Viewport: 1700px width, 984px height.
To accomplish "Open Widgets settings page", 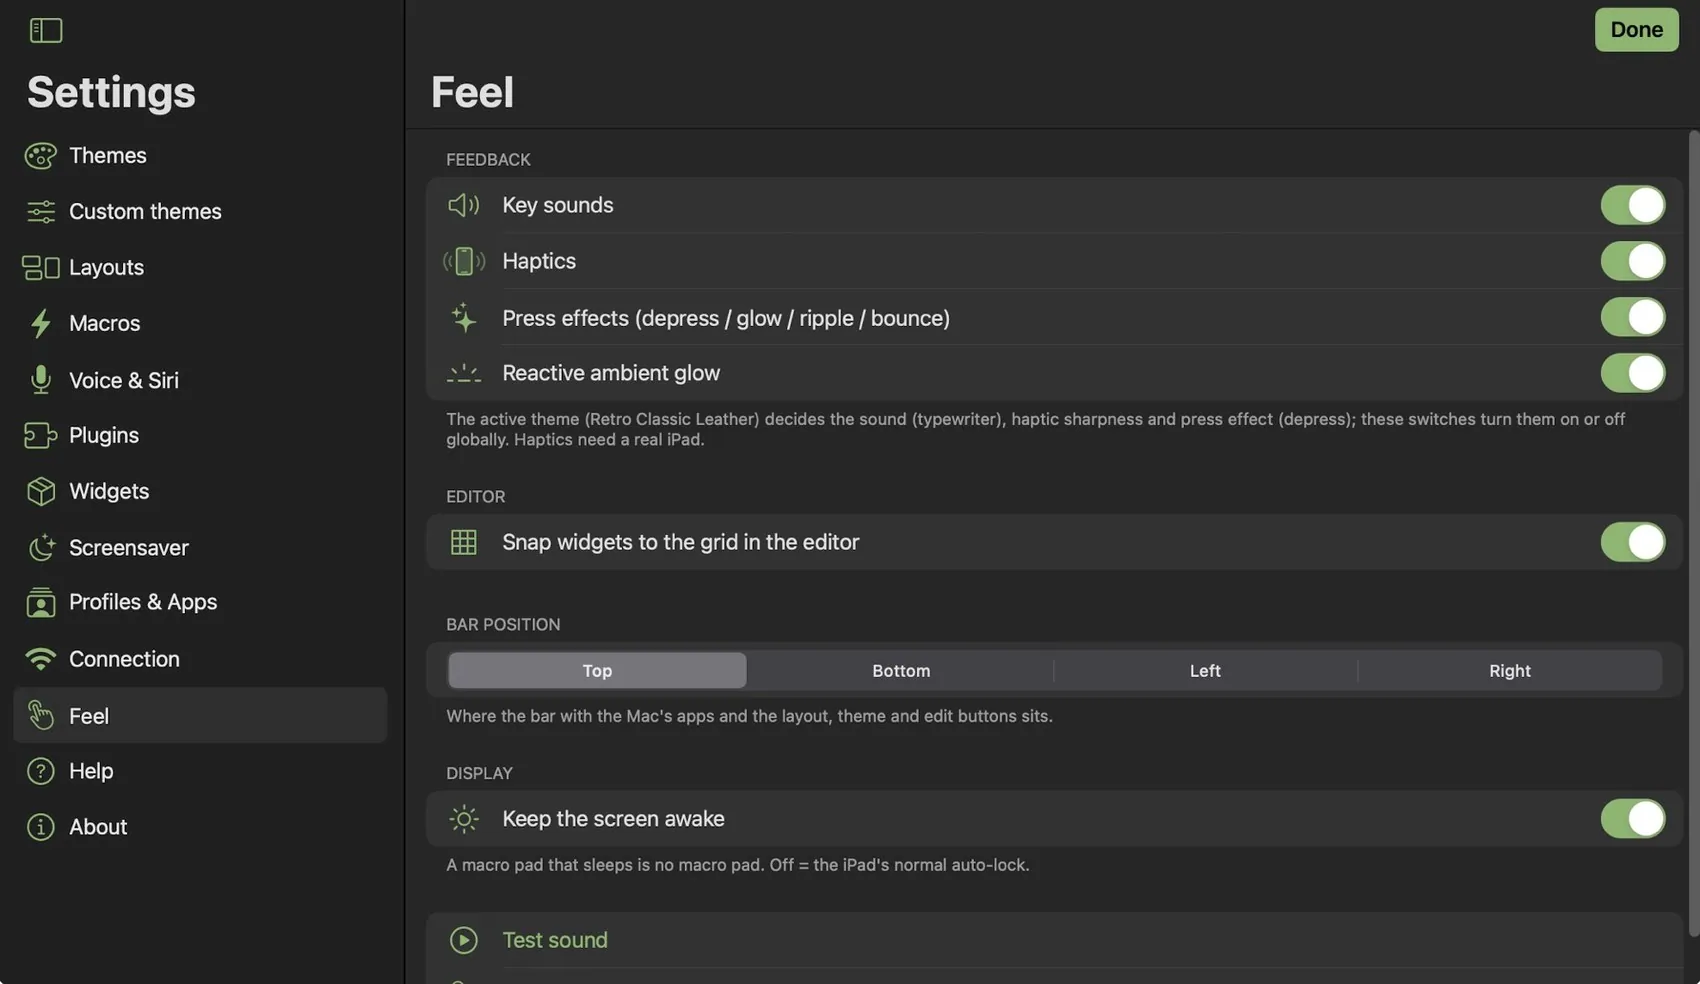I will pos(200,491).
